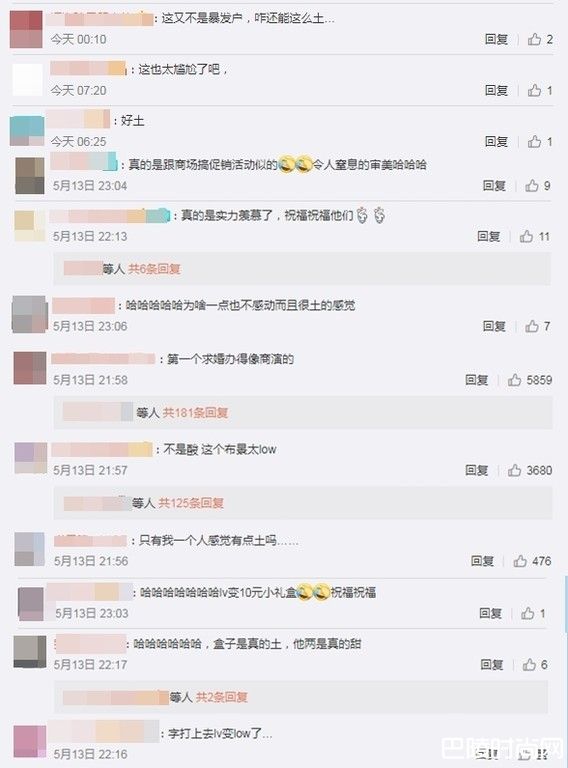Like the 5月13日 23:06 comment with 7 likes
Screen dimensions: 568x768
tap(532, 326)
